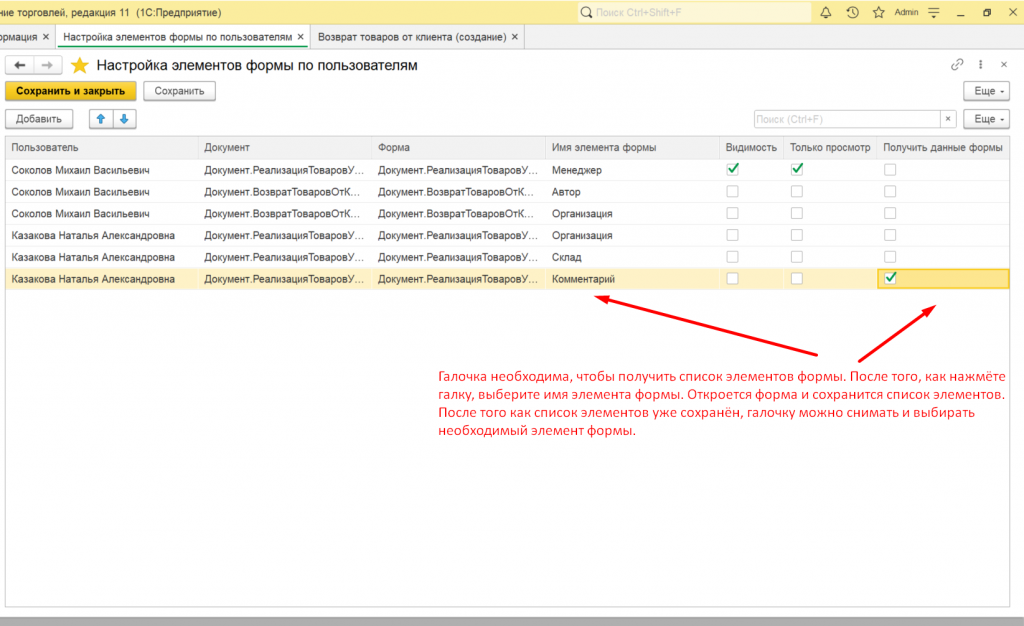This screenshot has width=1024, height=626.
Task: Uncheck Видимость for the Менеджер row
Action: [733, 170]
